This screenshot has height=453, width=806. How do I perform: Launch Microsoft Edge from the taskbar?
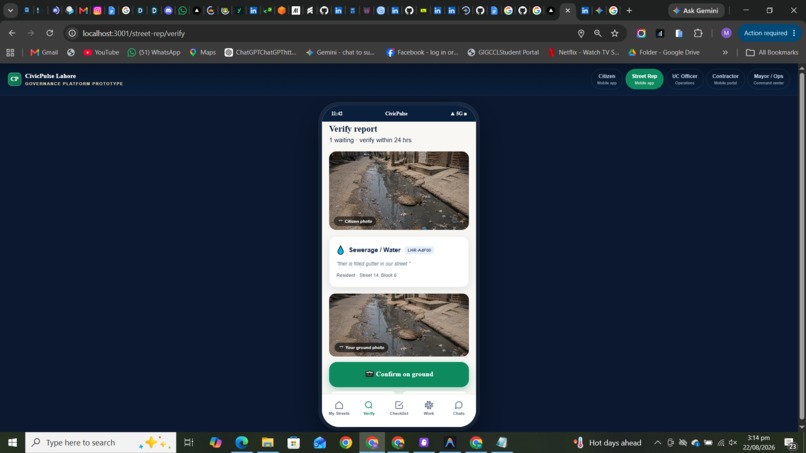[x=242, y=442]
